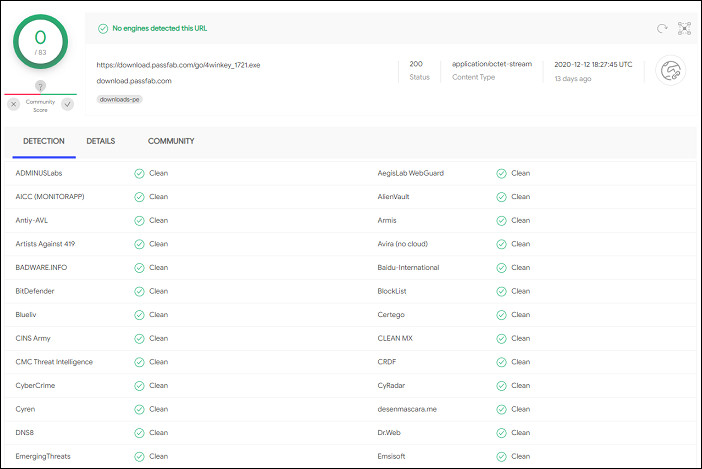Screen dimensions: 702x469
Task: Click the downloads-pe tag
Action: point(120,99)
